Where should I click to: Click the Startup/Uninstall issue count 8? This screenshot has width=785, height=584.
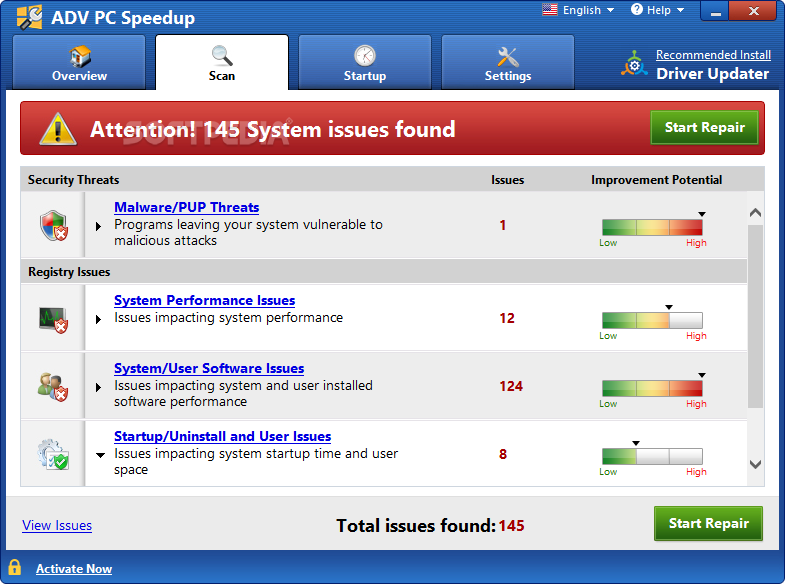[503, 454]
